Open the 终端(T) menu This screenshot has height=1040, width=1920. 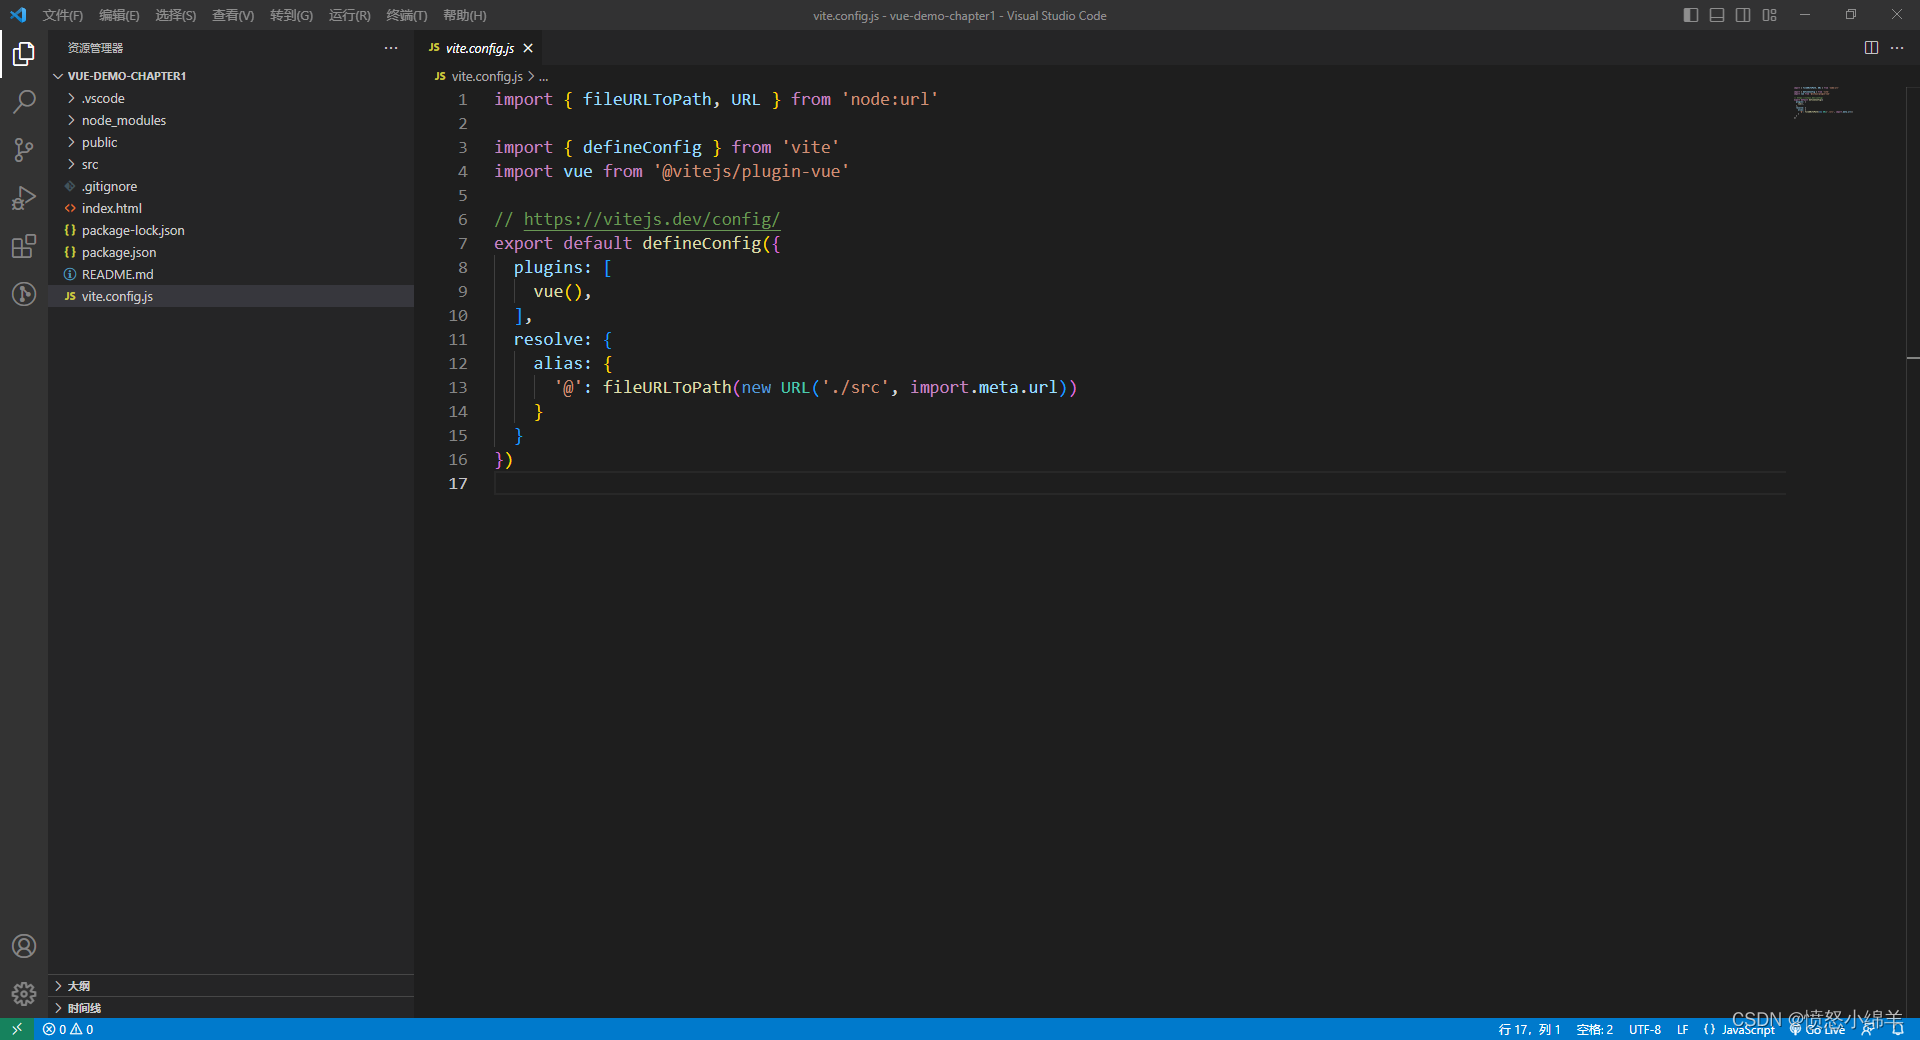(x=407, y=15)
